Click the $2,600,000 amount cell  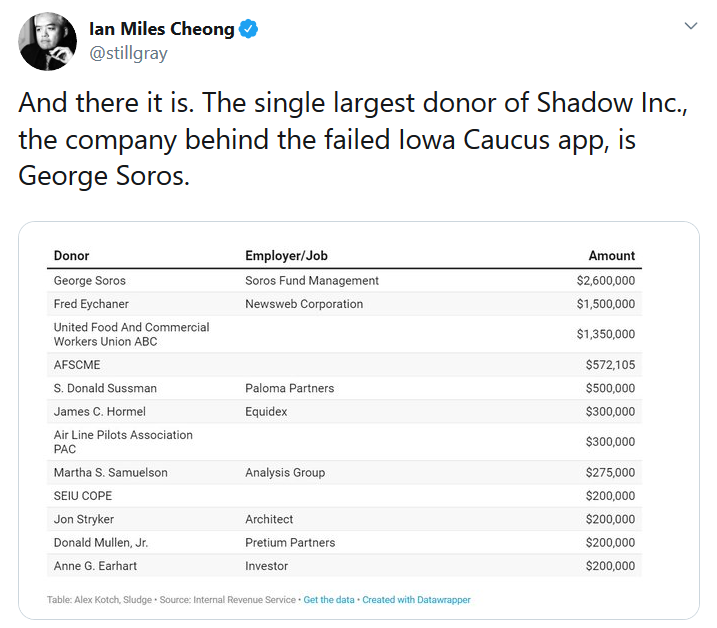point(605,281)
